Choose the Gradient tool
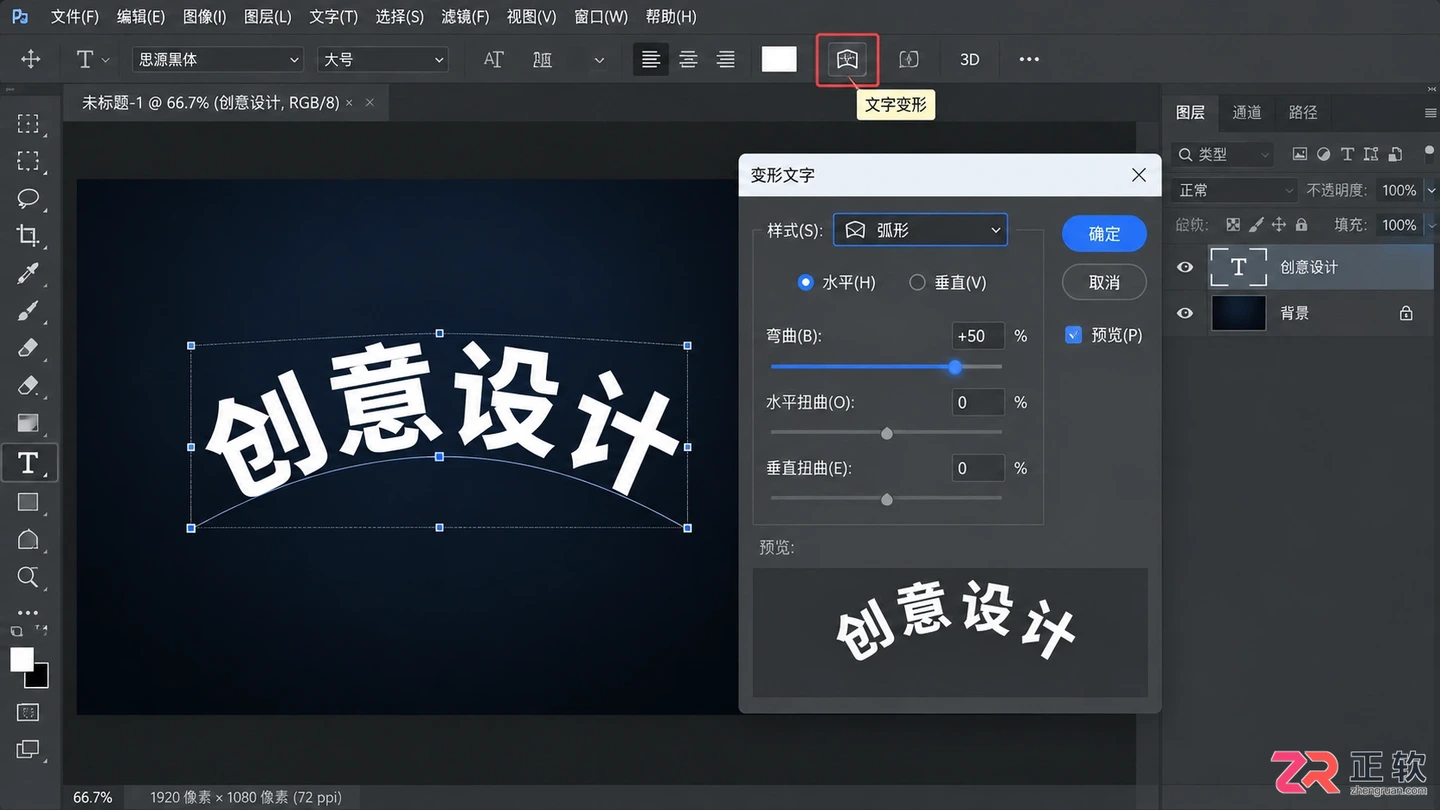The width and height of the screenshot is (1440, 810). coord(28,424)
